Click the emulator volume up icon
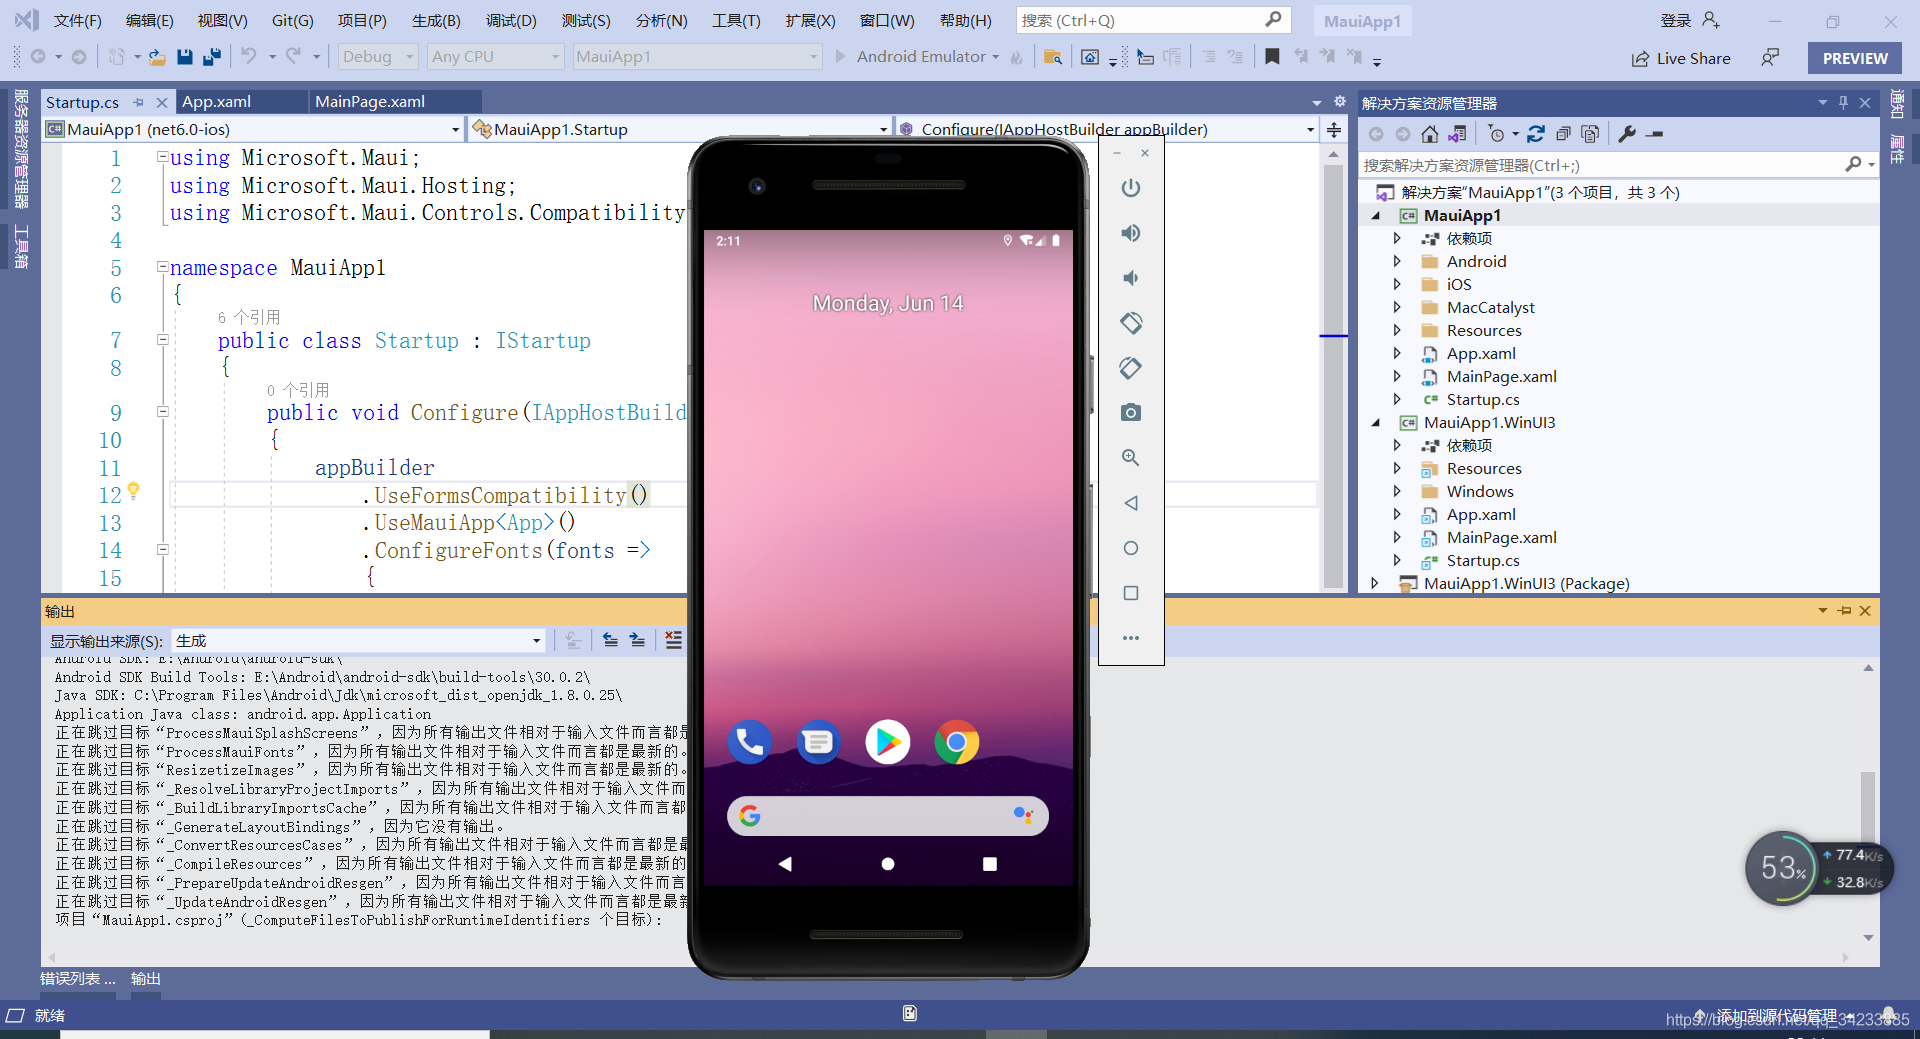 point(1130,233)
